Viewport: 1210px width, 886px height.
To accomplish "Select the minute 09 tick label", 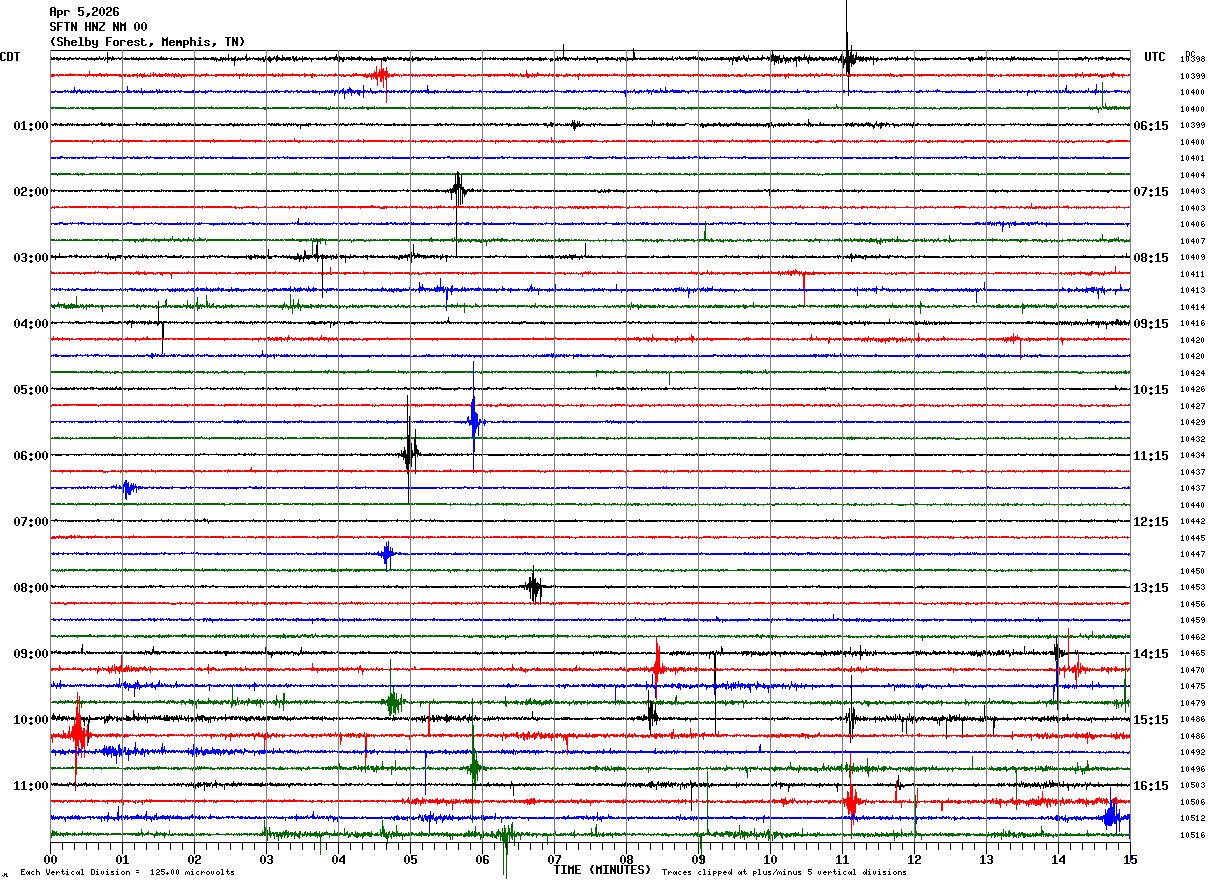I will point(698,859).
